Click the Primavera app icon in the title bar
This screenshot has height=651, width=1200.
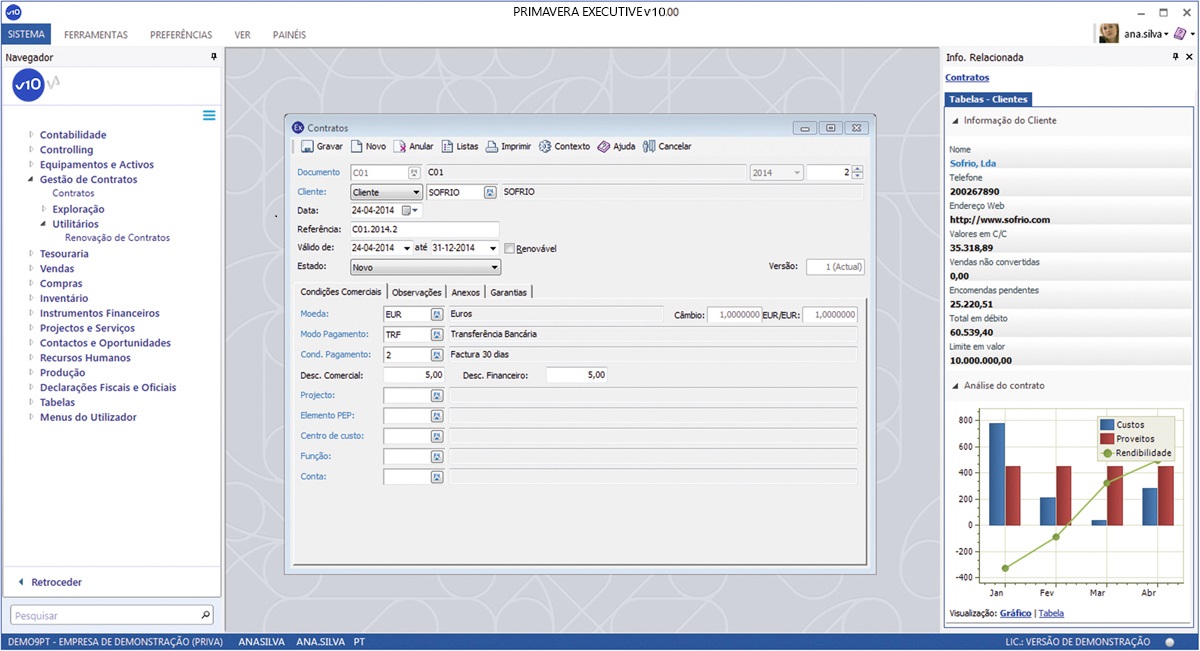click(12, 11)
